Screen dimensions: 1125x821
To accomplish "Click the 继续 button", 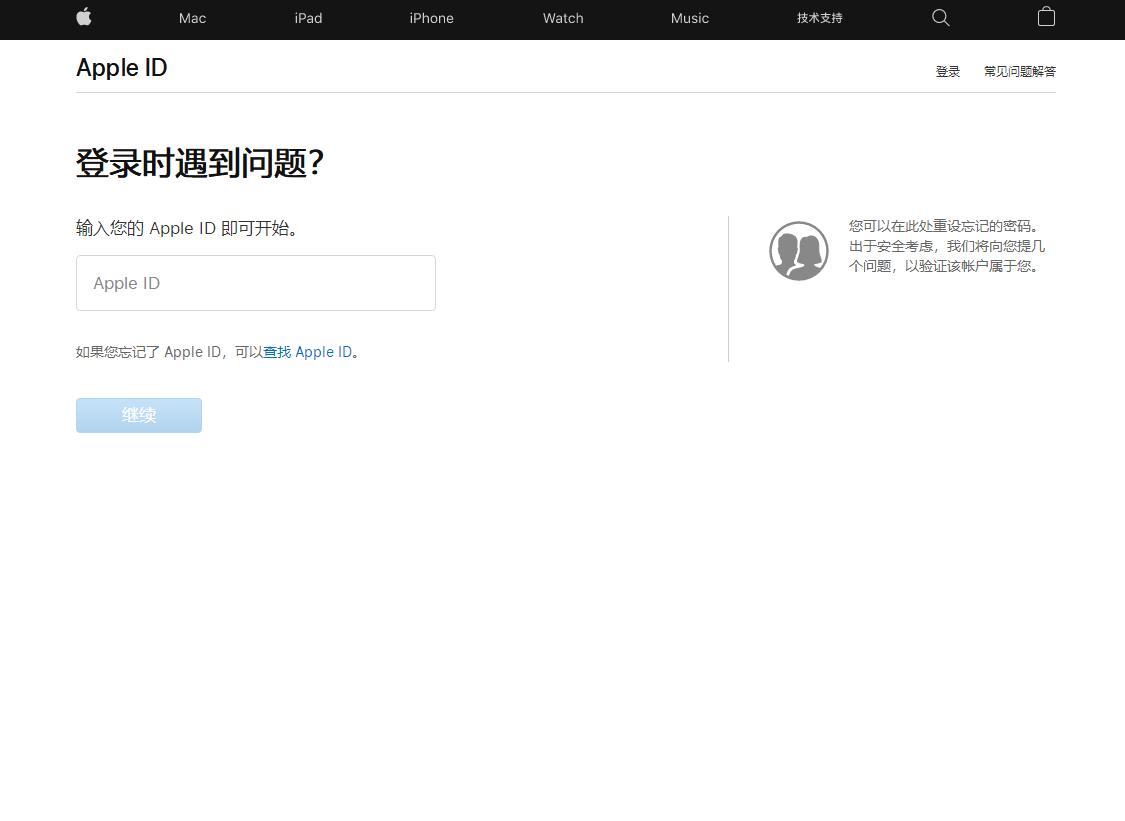I will pyautogui.click(x=139, y=416).
